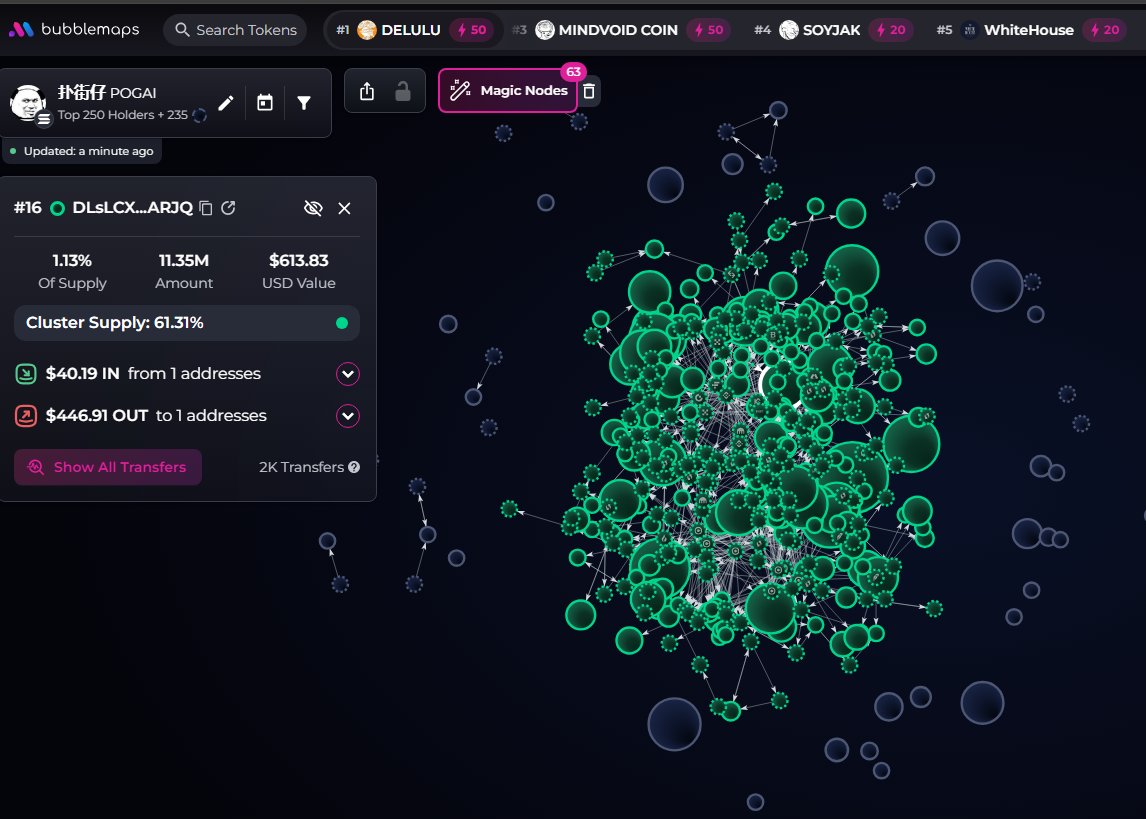The width and height of the screenshot is (1146, 819).
Task: Click the 1.13% Of Supply value
Action: click(72, 261)
